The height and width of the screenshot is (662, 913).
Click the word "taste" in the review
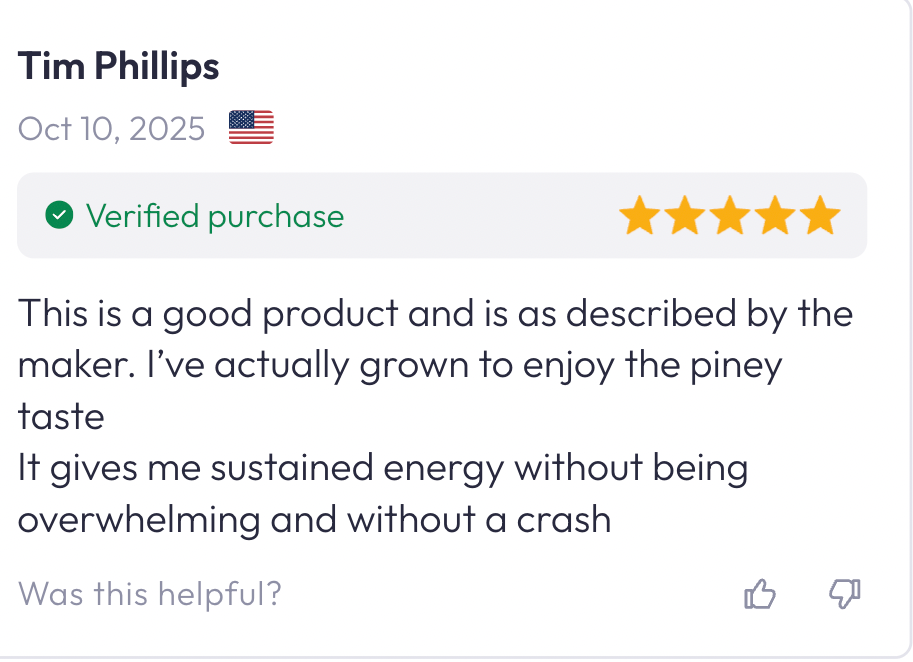(61, 417)
